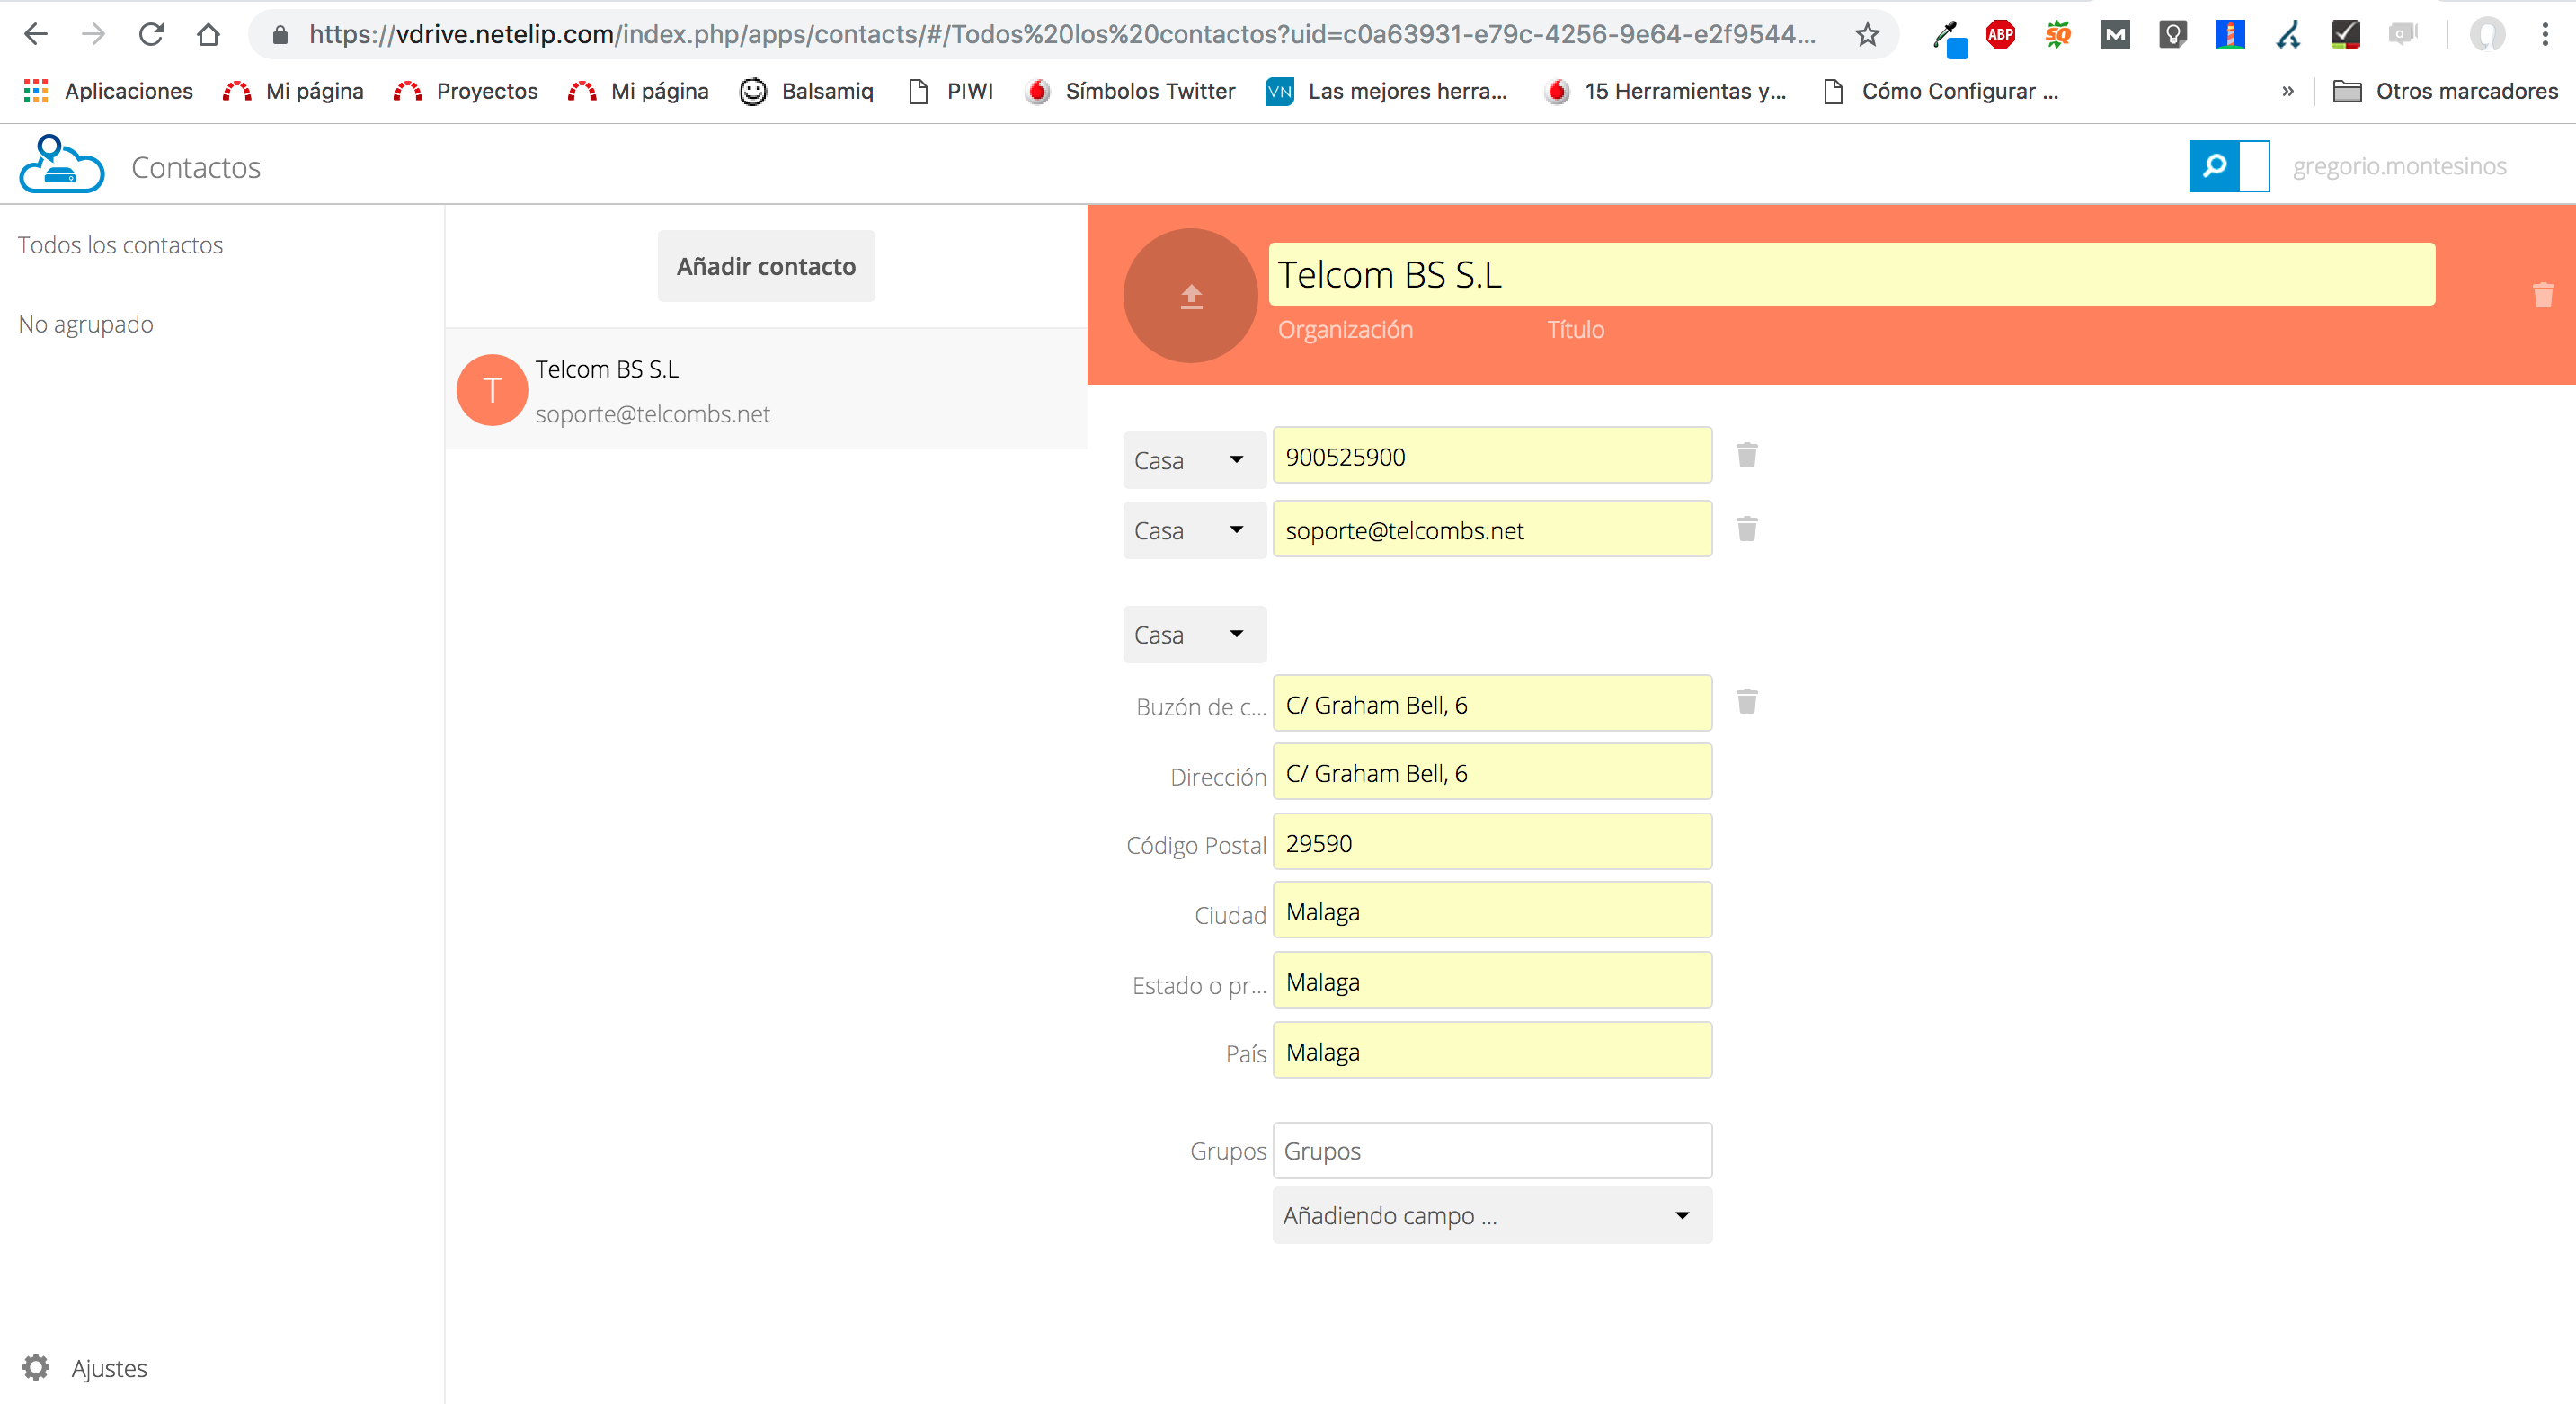Click Añadir contacto button
The height and width of the screenshot is (1404, 2576).
pyautogui.click(x=766, y=266)
